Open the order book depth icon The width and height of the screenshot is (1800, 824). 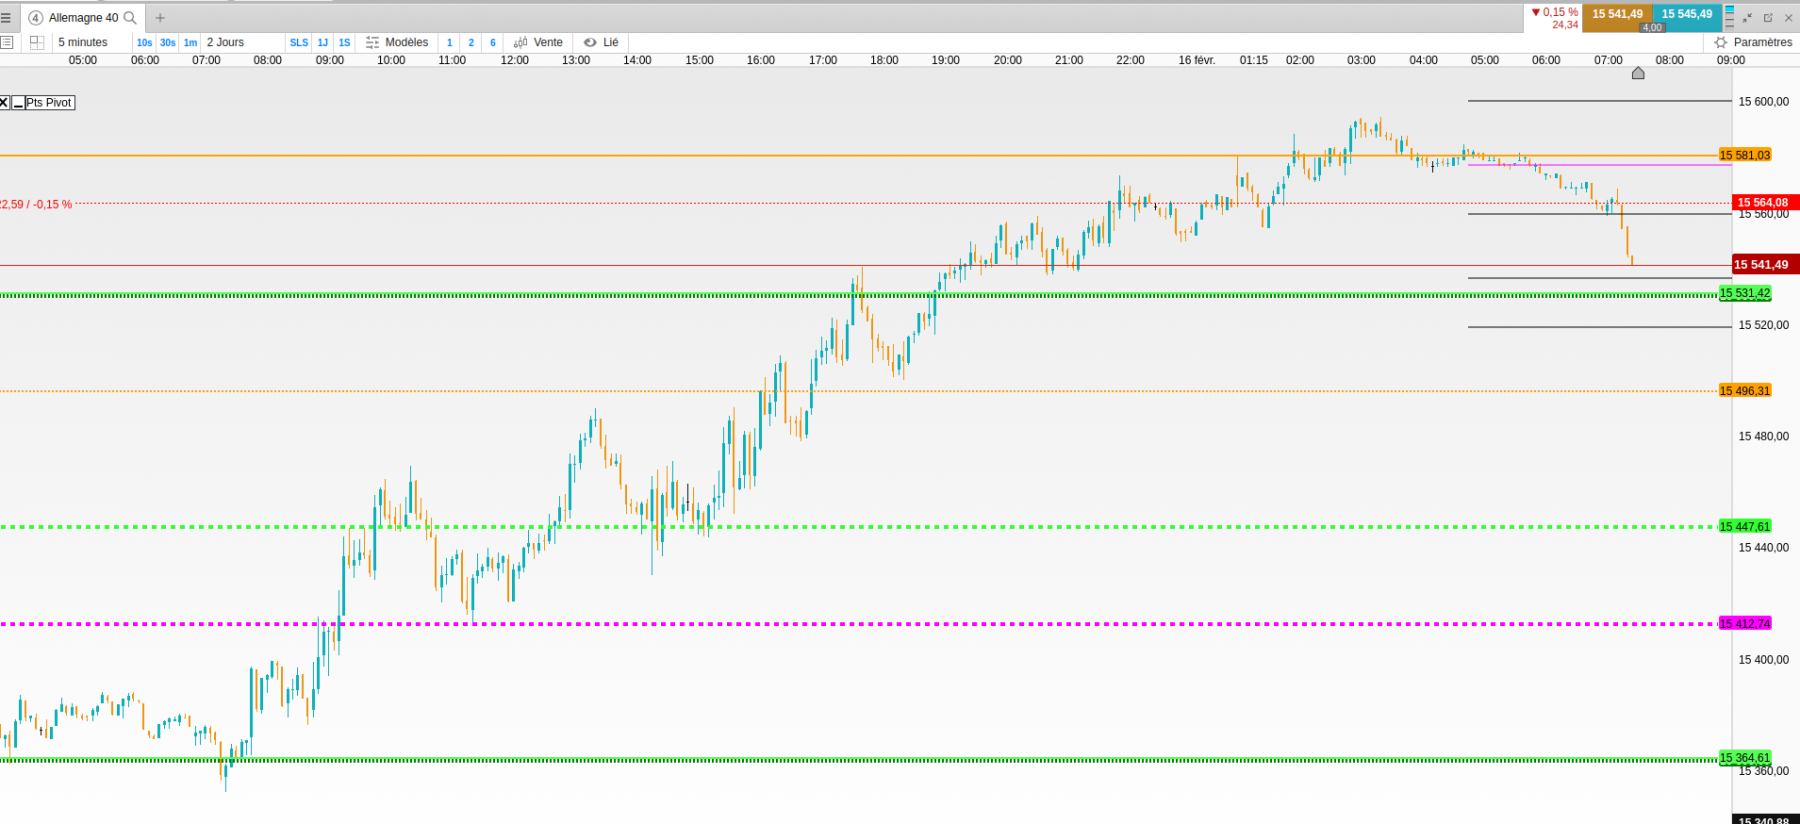(x=1730, y=17)
